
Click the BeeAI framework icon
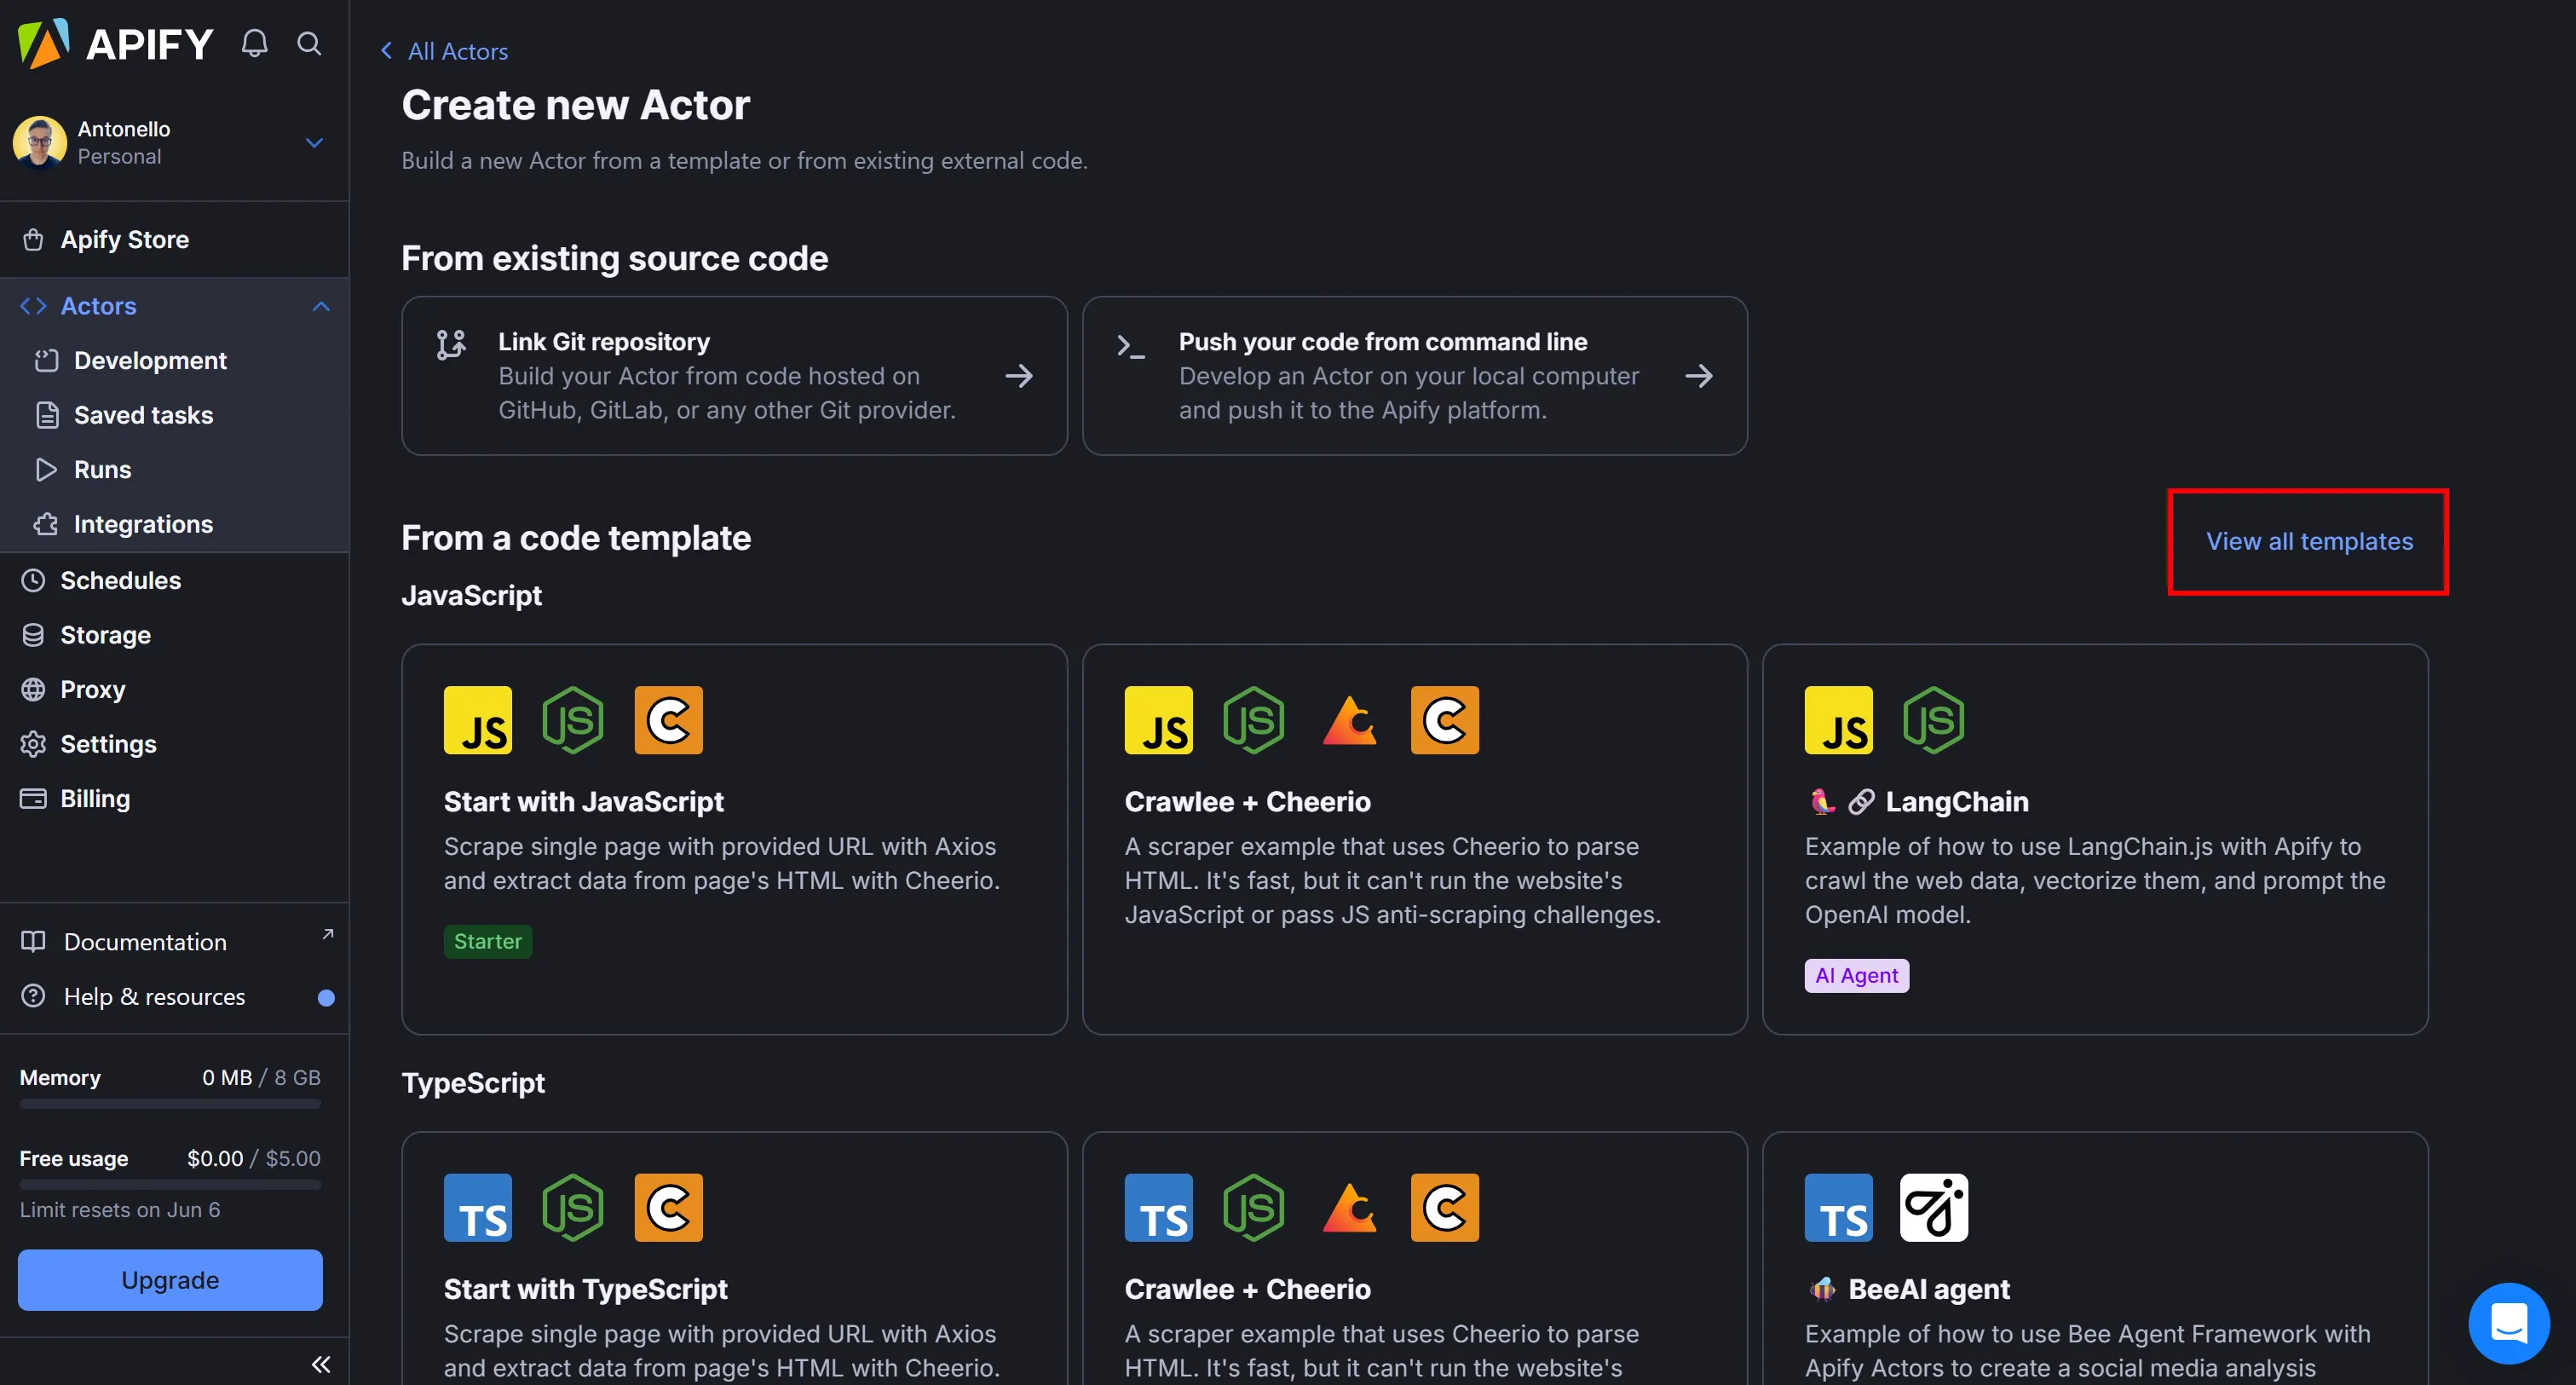click(x=1933, y=1207)
